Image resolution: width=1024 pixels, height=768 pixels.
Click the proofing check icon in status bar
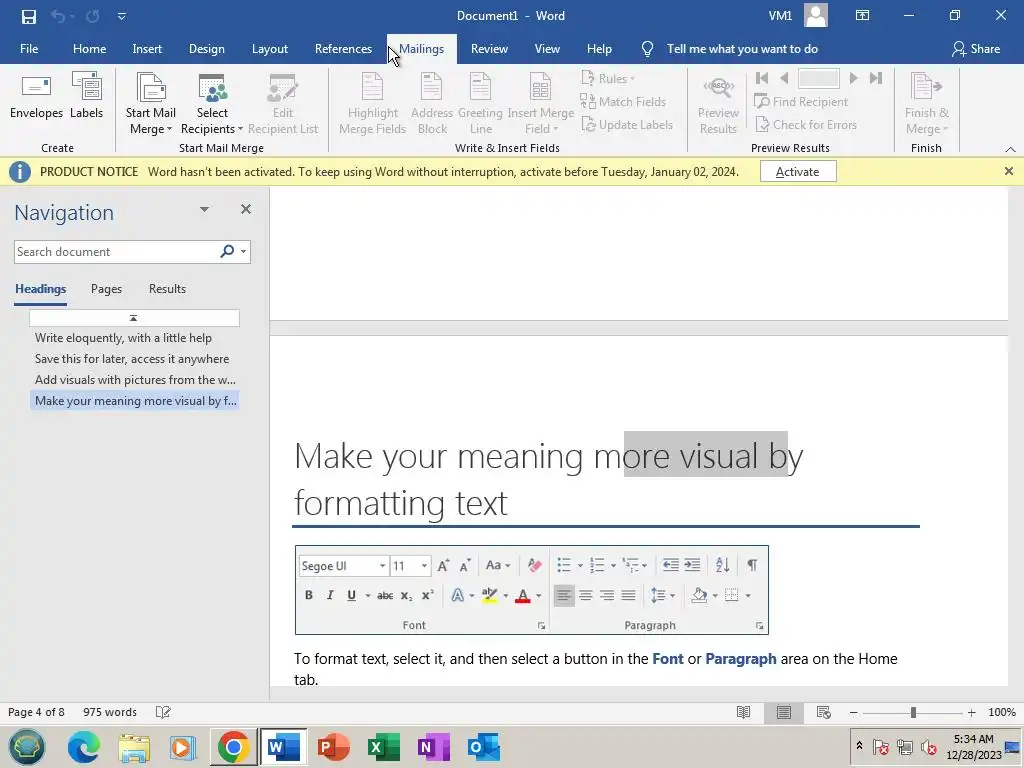click(163, 712)
